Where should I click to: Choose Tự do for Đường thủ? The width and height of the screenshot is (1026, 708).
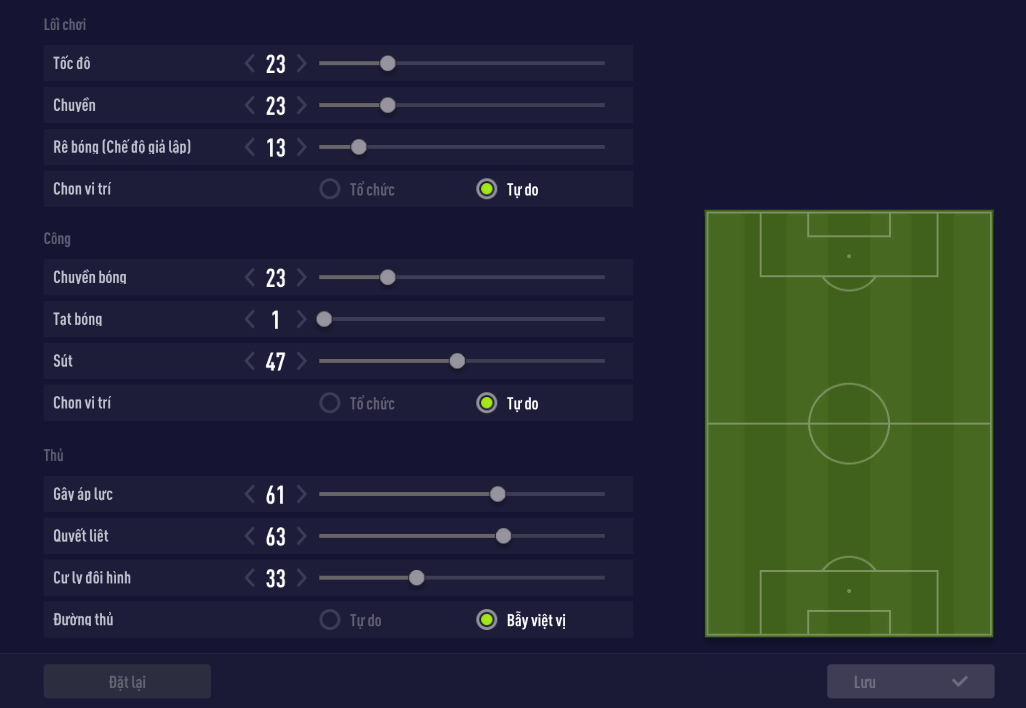330,621
